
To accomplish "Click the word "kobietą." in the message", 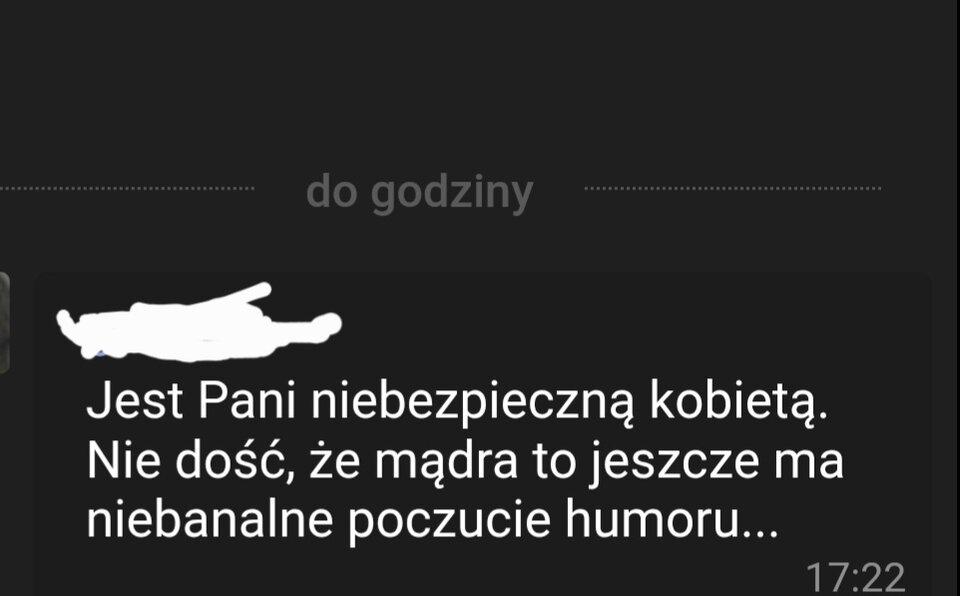I will [x=739, y=402].
